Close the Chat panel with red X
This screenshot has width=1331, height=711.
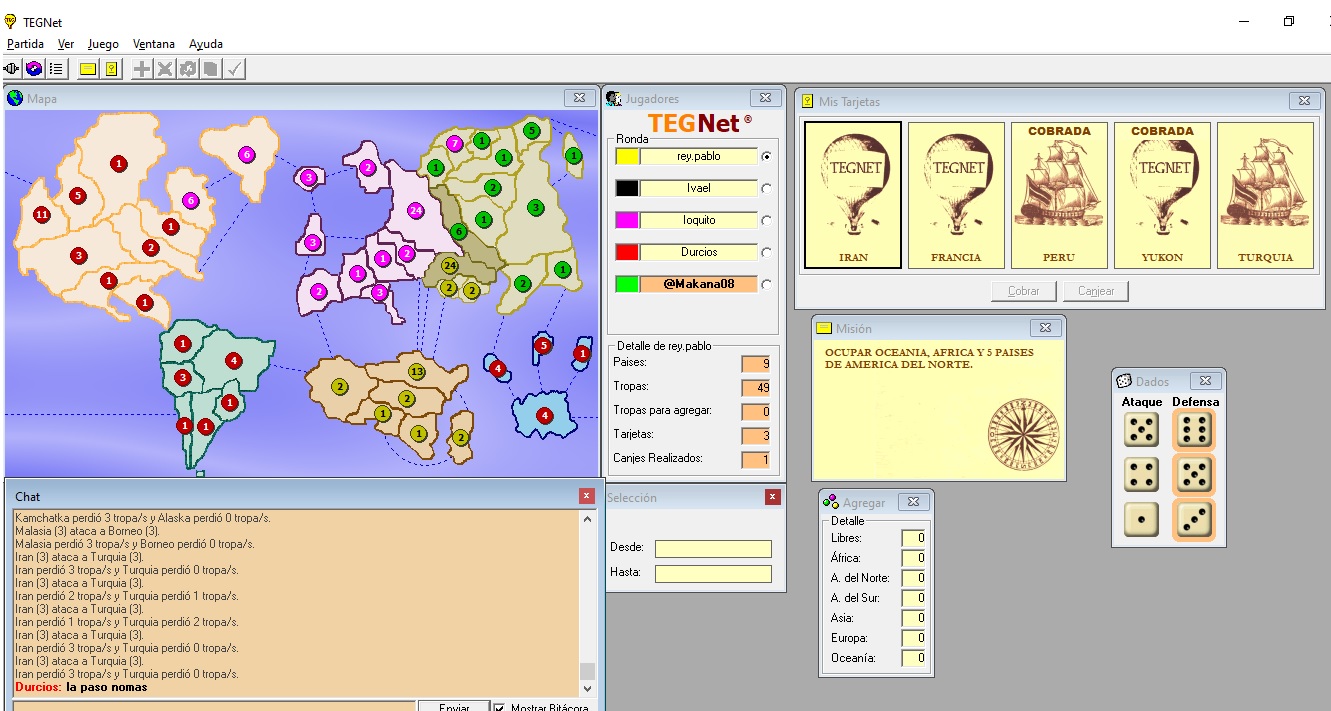tap(587, 496)
